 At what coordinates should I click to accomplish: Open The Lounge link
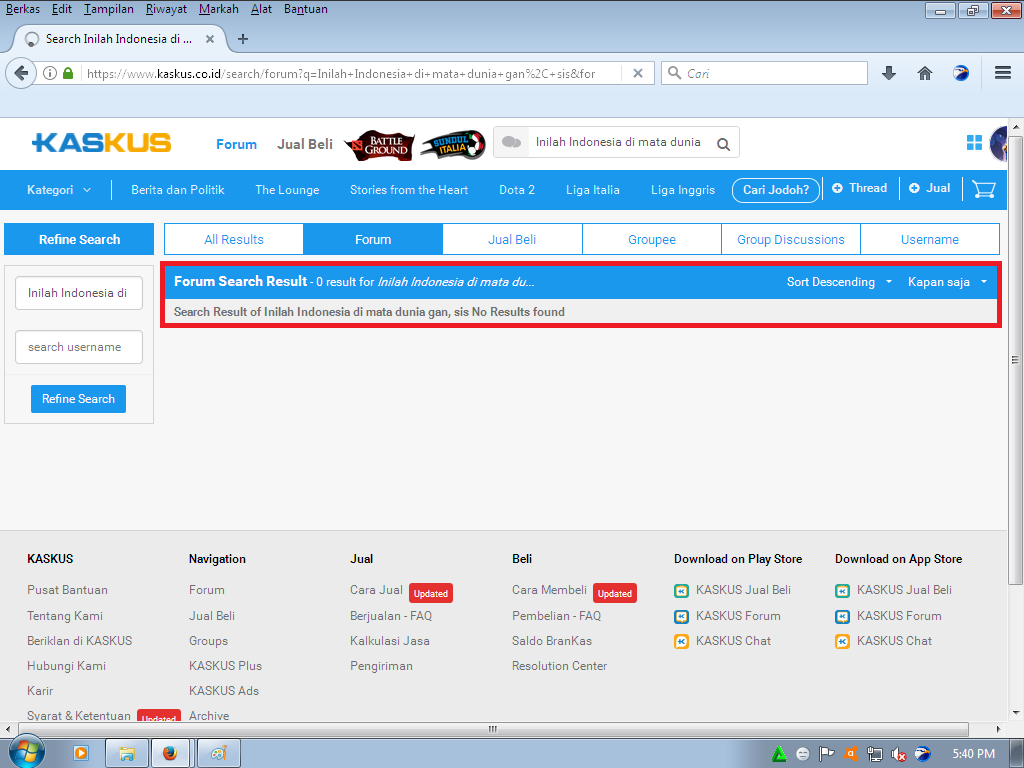tap(287, 190)
